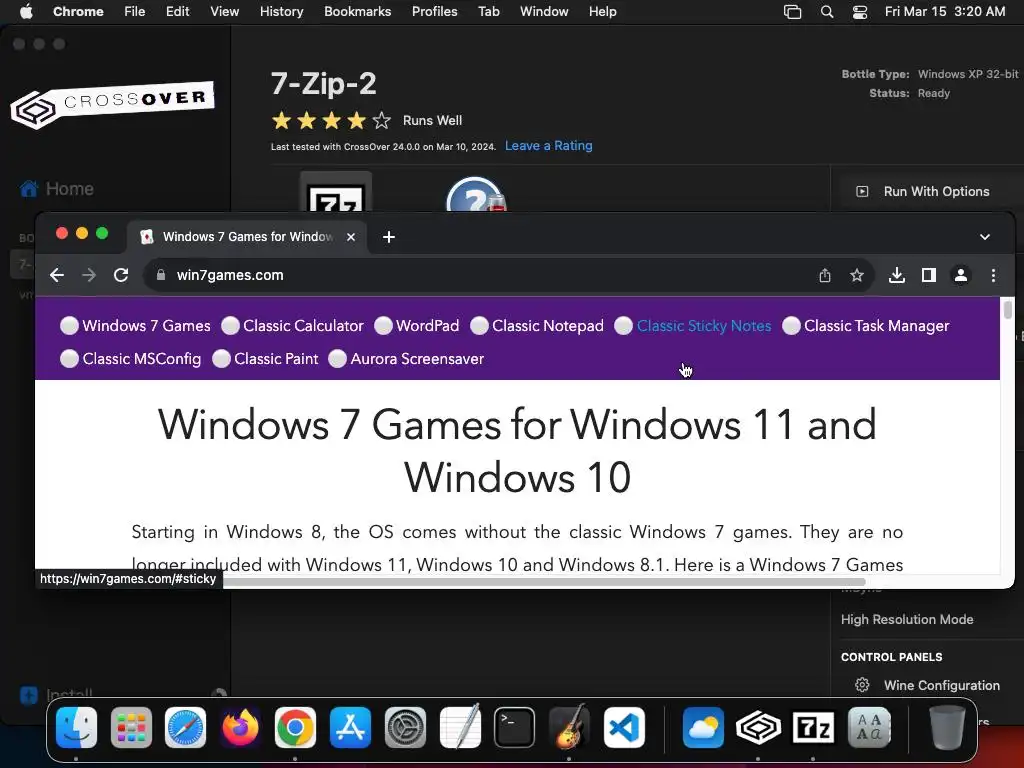Screen dimensions: 1024x768
Task: Open Spotlight search in the menu bar
Action: pyautogui.click(x=827, y=11)
